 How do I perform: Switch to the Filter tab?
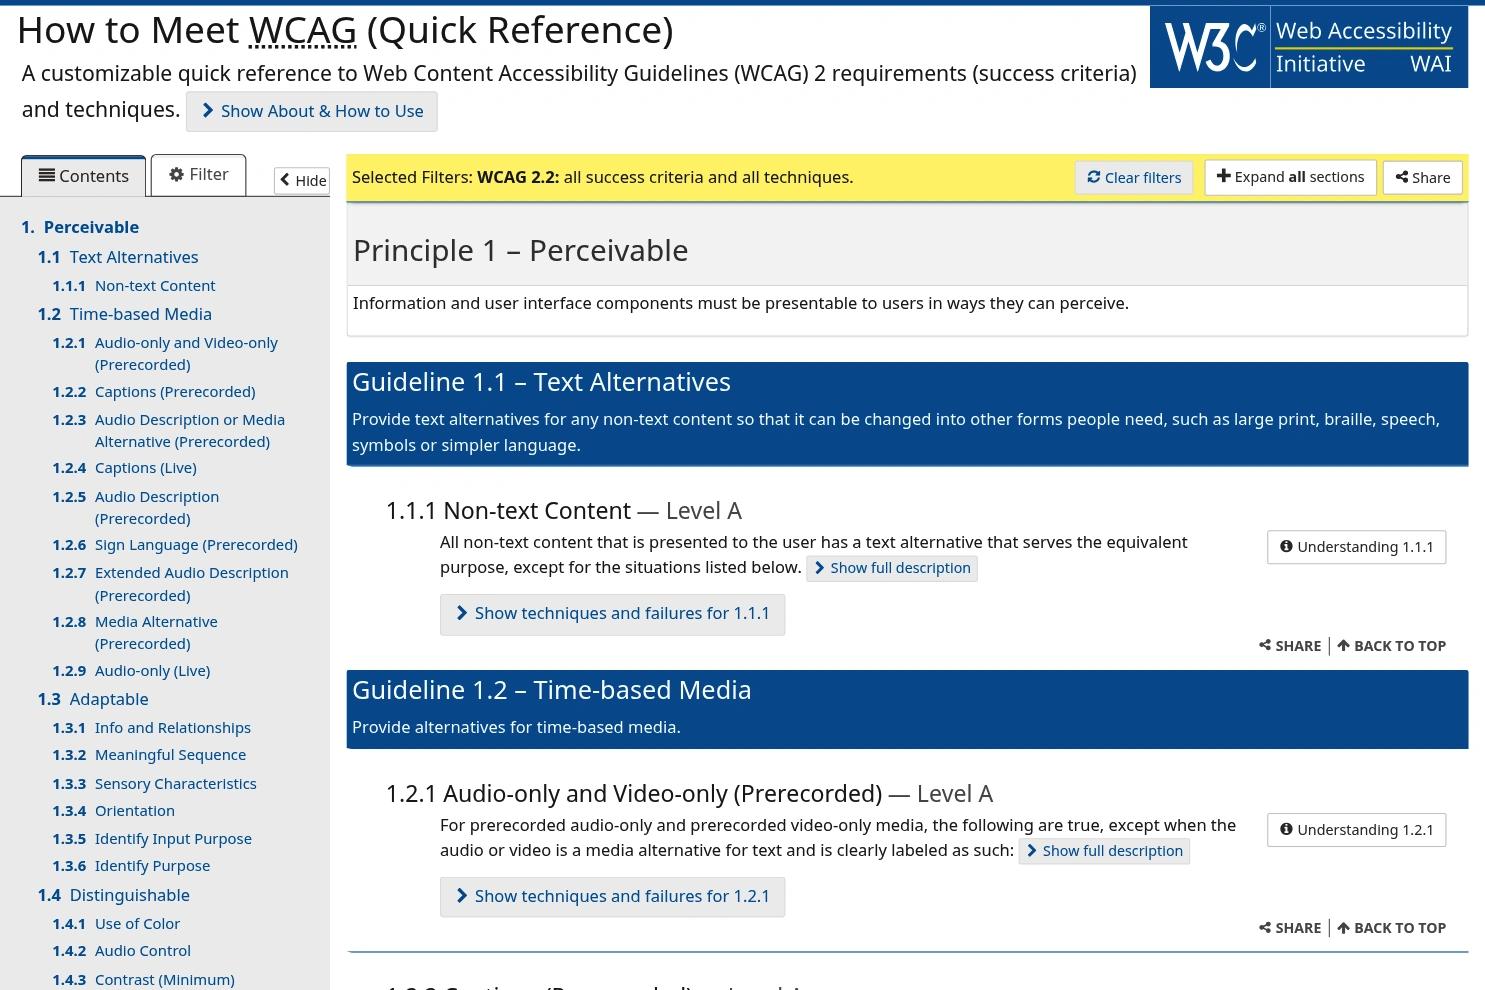click(x=198, y=174)
